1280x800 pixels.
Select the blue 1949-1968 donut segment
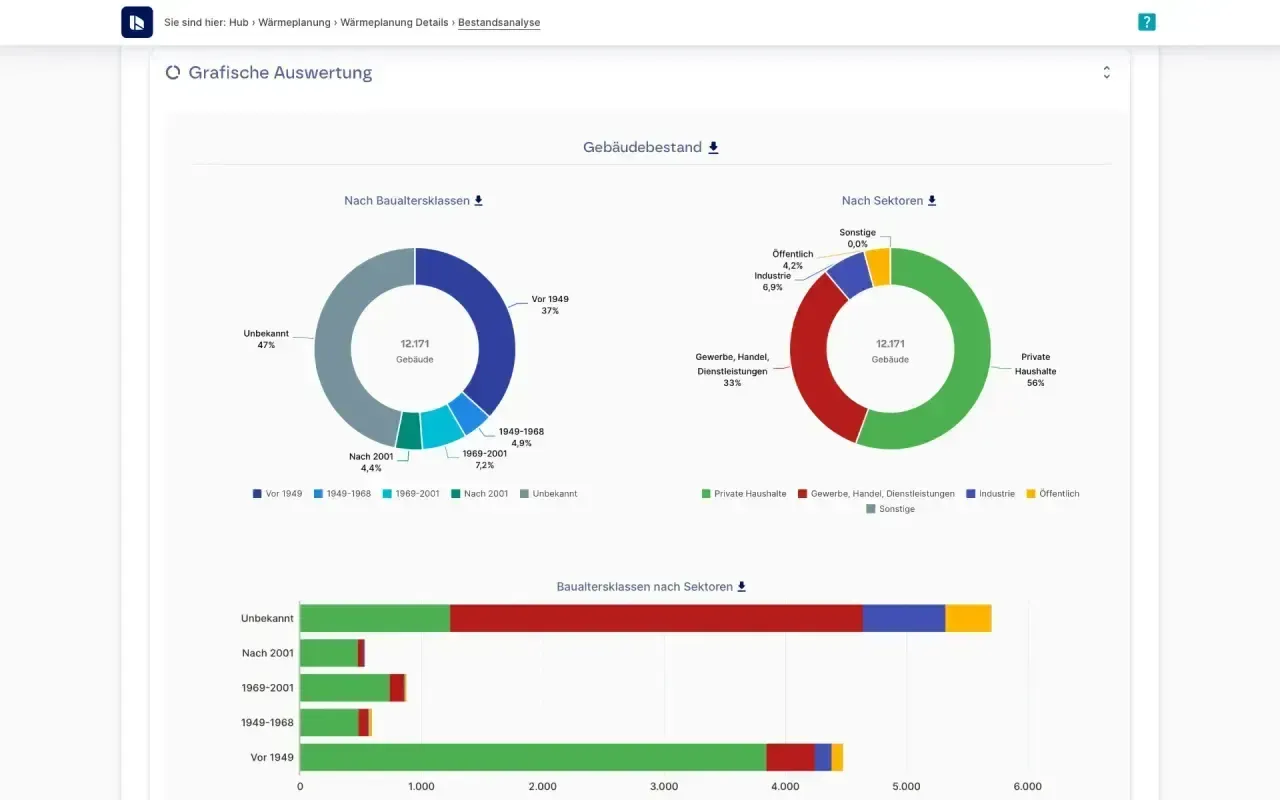(x=468, y=412)
